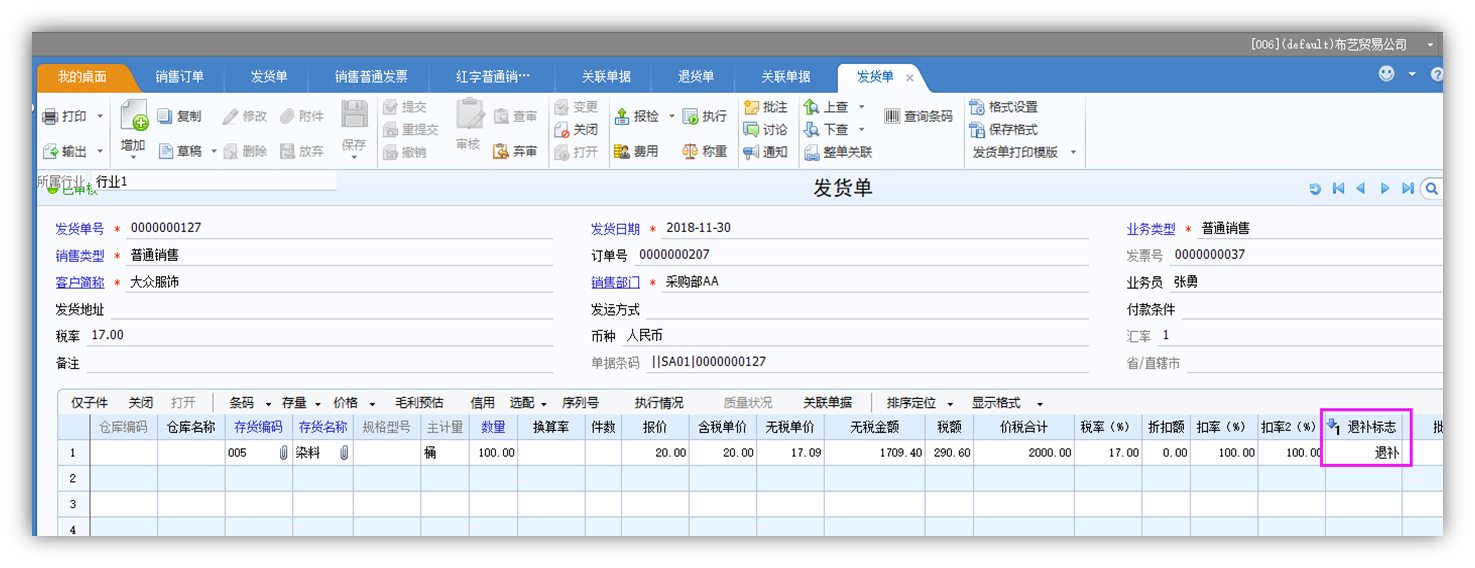
Task: Go to the next record arrow
Action: tap(1385, 188)
